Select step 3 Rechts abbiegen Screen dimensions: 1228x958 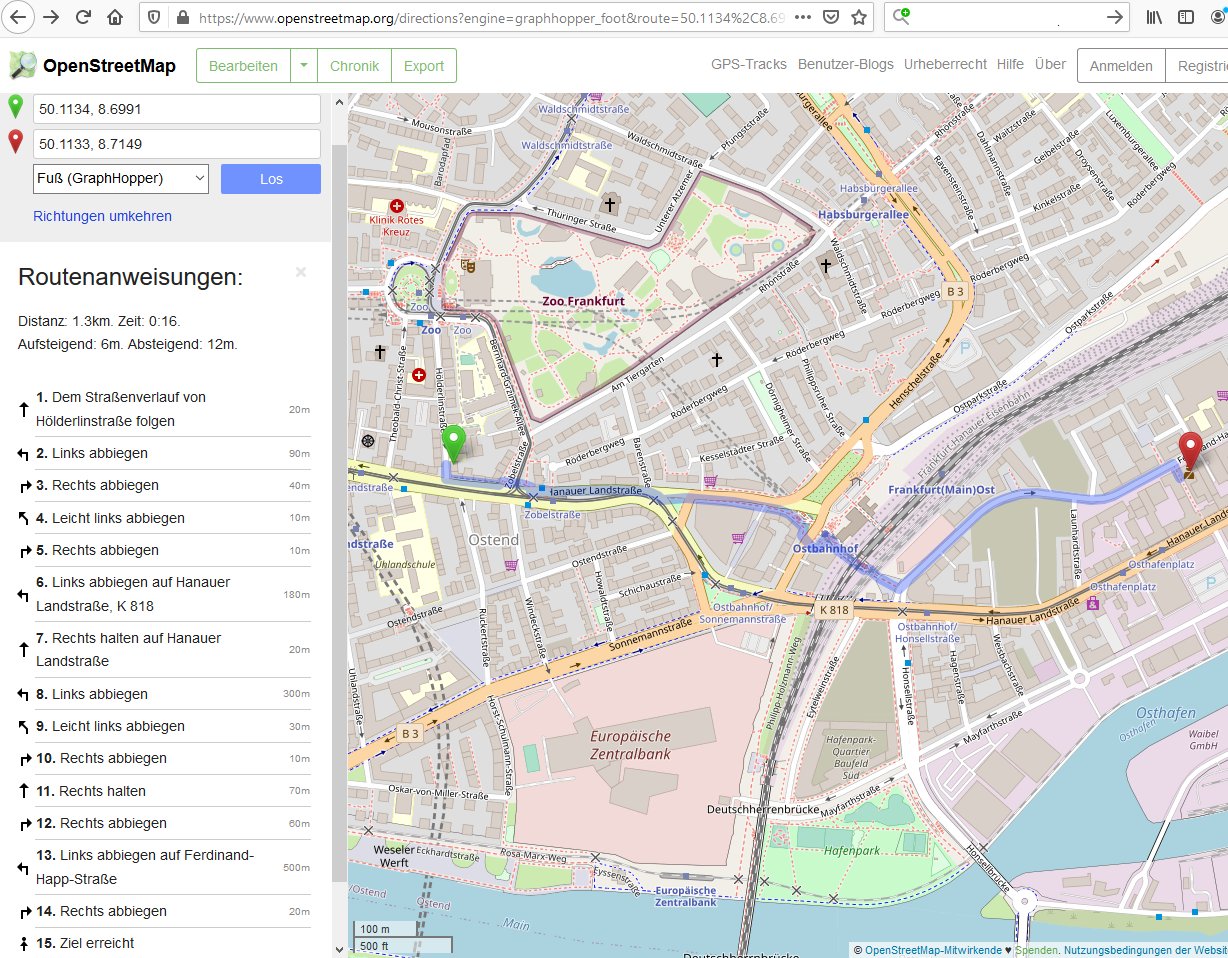[x=166, y=485]
